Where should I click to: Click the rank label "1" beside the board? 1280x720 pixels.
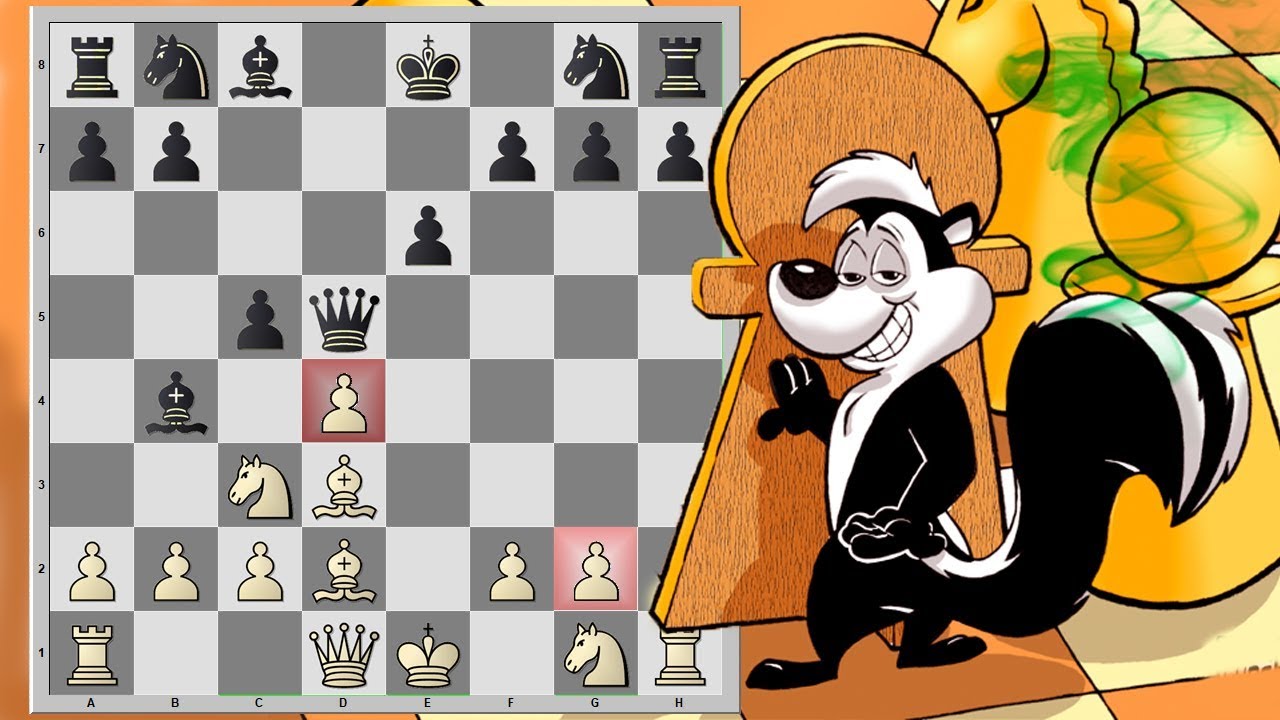pos(39,653)
